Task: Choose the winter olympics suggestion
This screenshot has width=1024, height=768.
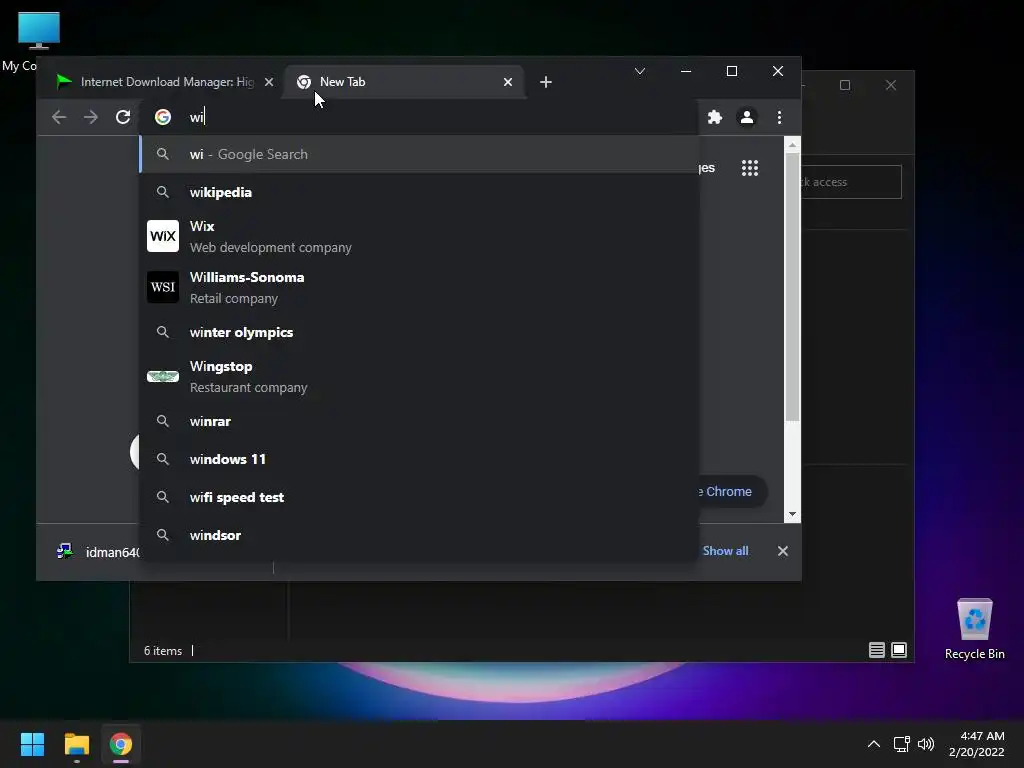Action: (419, 332)
